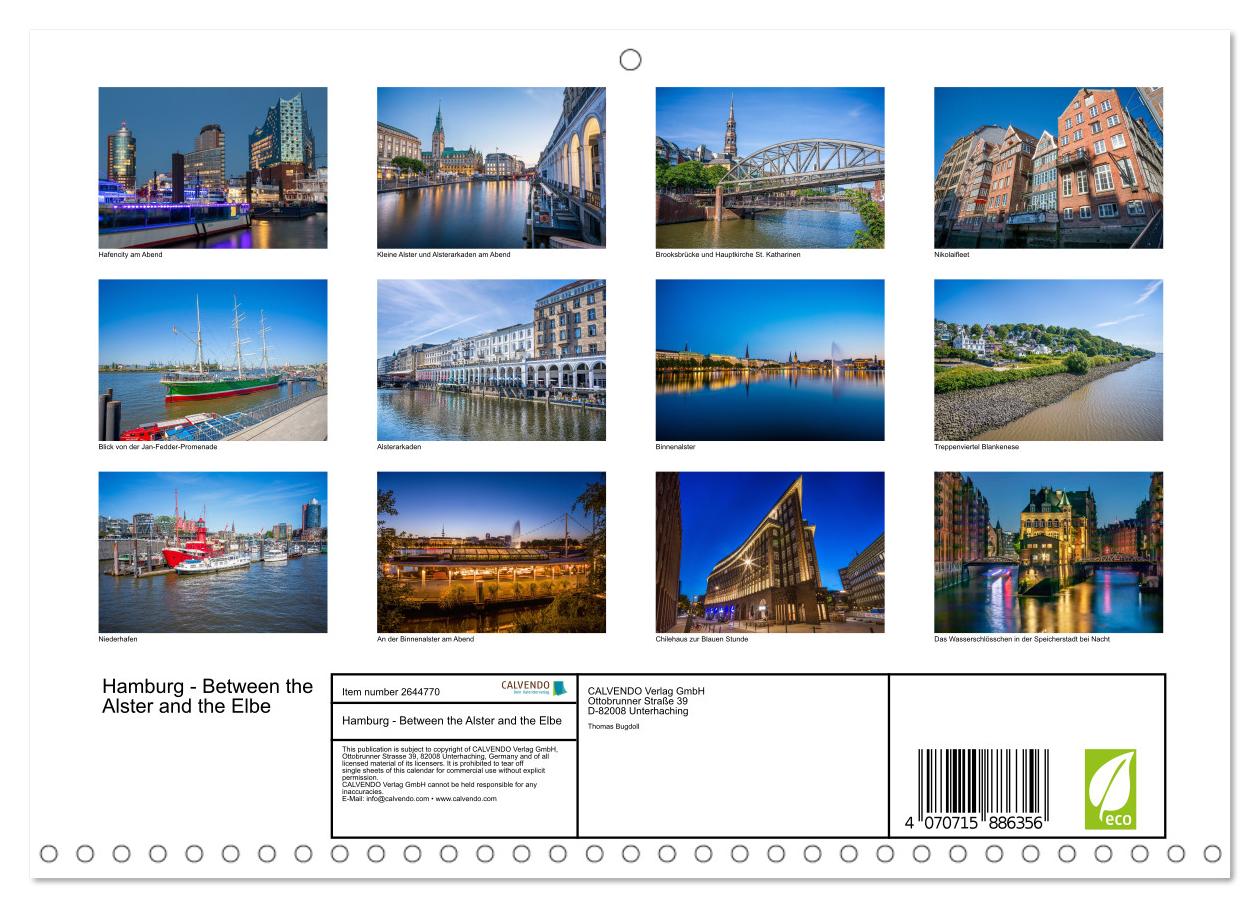Click the text 'Item number 2644770'
Image resolution: width=1260 pixels, height=908 pixels.
click(391, 691)
